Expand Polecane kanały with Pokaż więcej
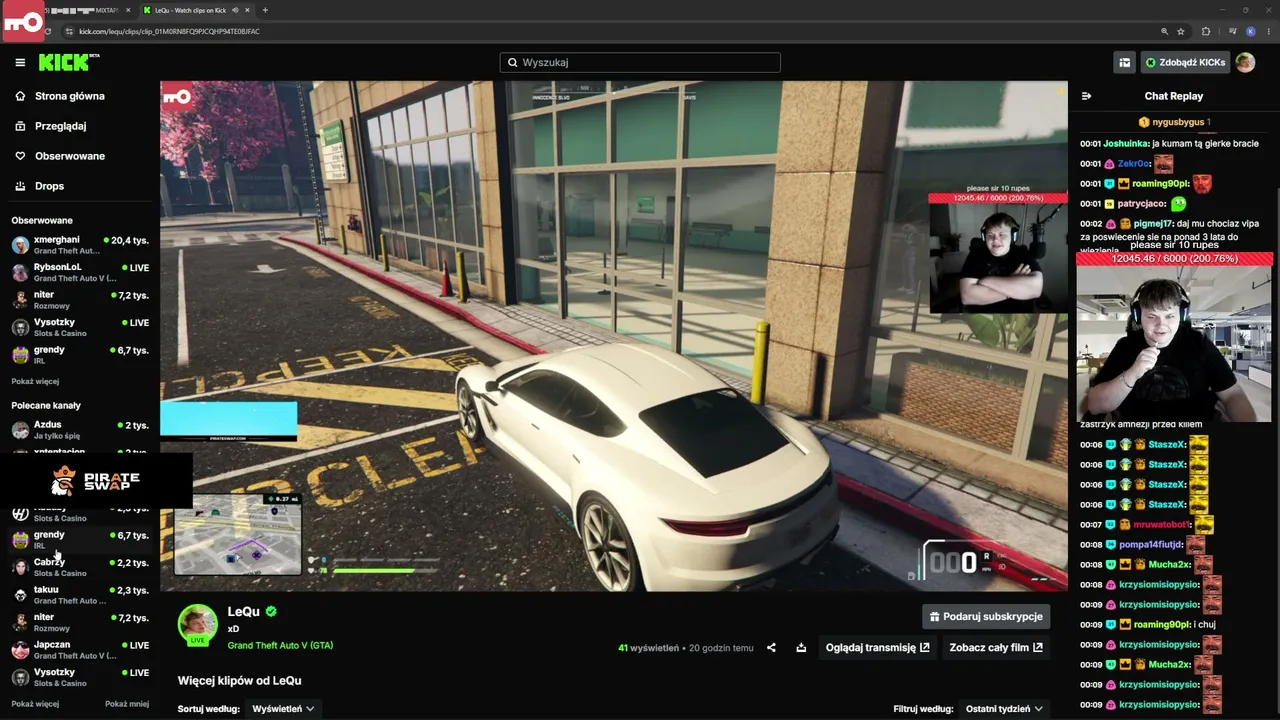Image resolution: width=1280 pixels, height=720 pixels. (35, 704)
